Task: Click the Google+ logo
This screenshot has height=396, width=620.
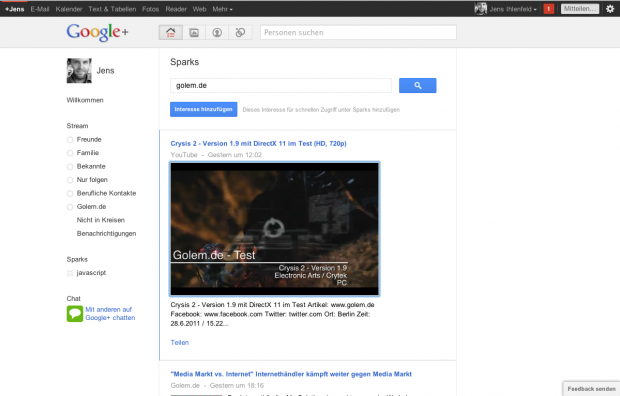Action: tap(97, 32)
